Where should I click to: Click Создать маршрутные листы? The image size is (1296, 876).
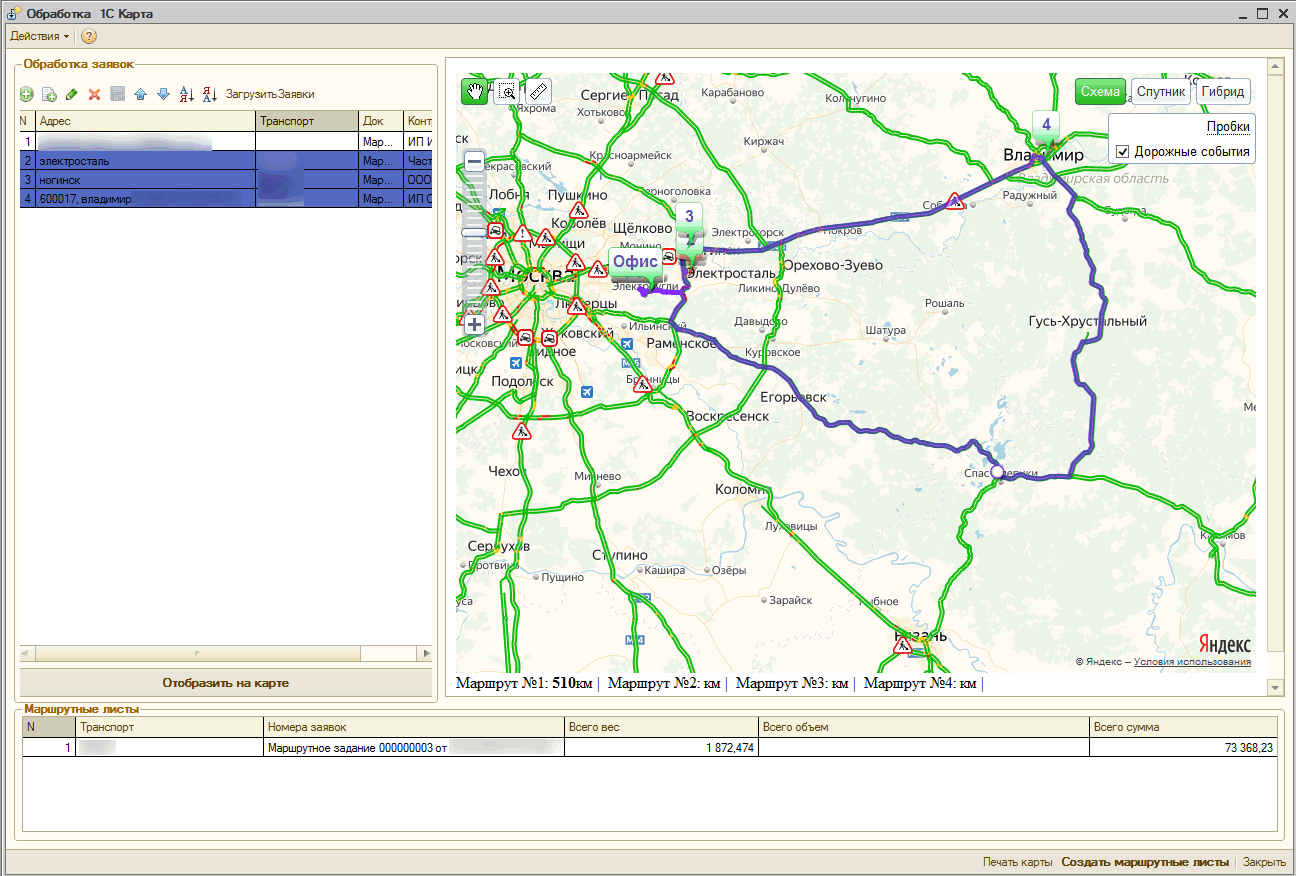1145,862
